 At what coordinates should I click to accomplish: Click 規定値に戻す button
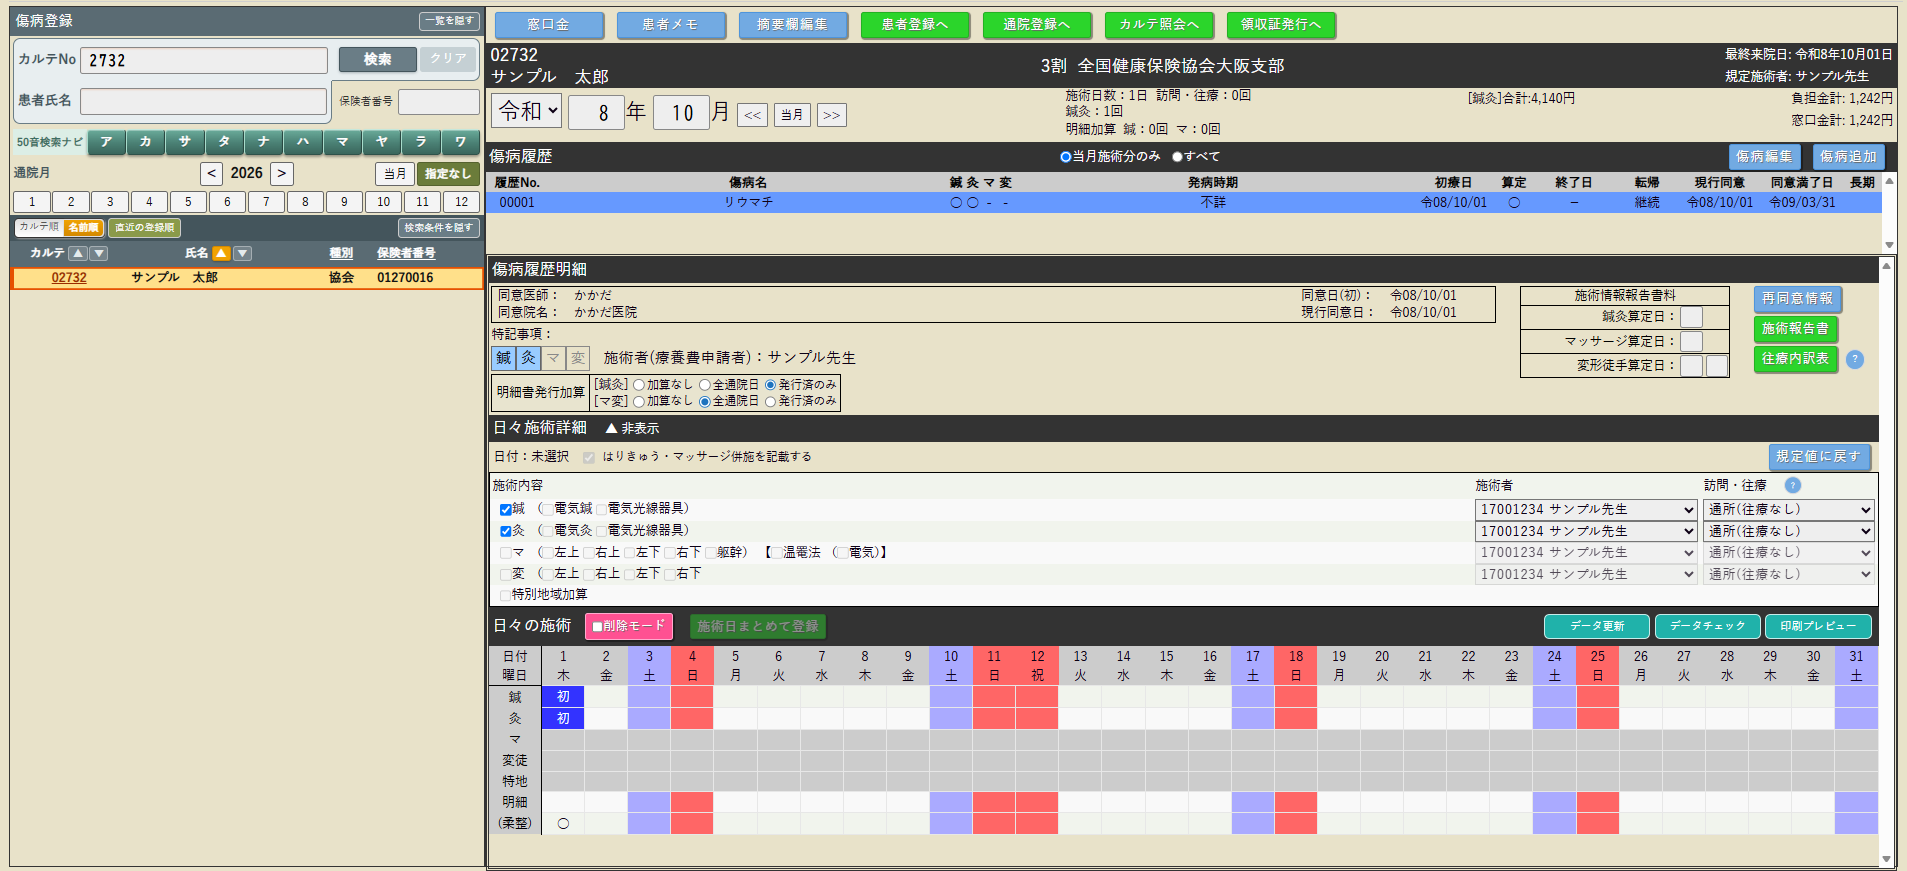click(1819, 457)
